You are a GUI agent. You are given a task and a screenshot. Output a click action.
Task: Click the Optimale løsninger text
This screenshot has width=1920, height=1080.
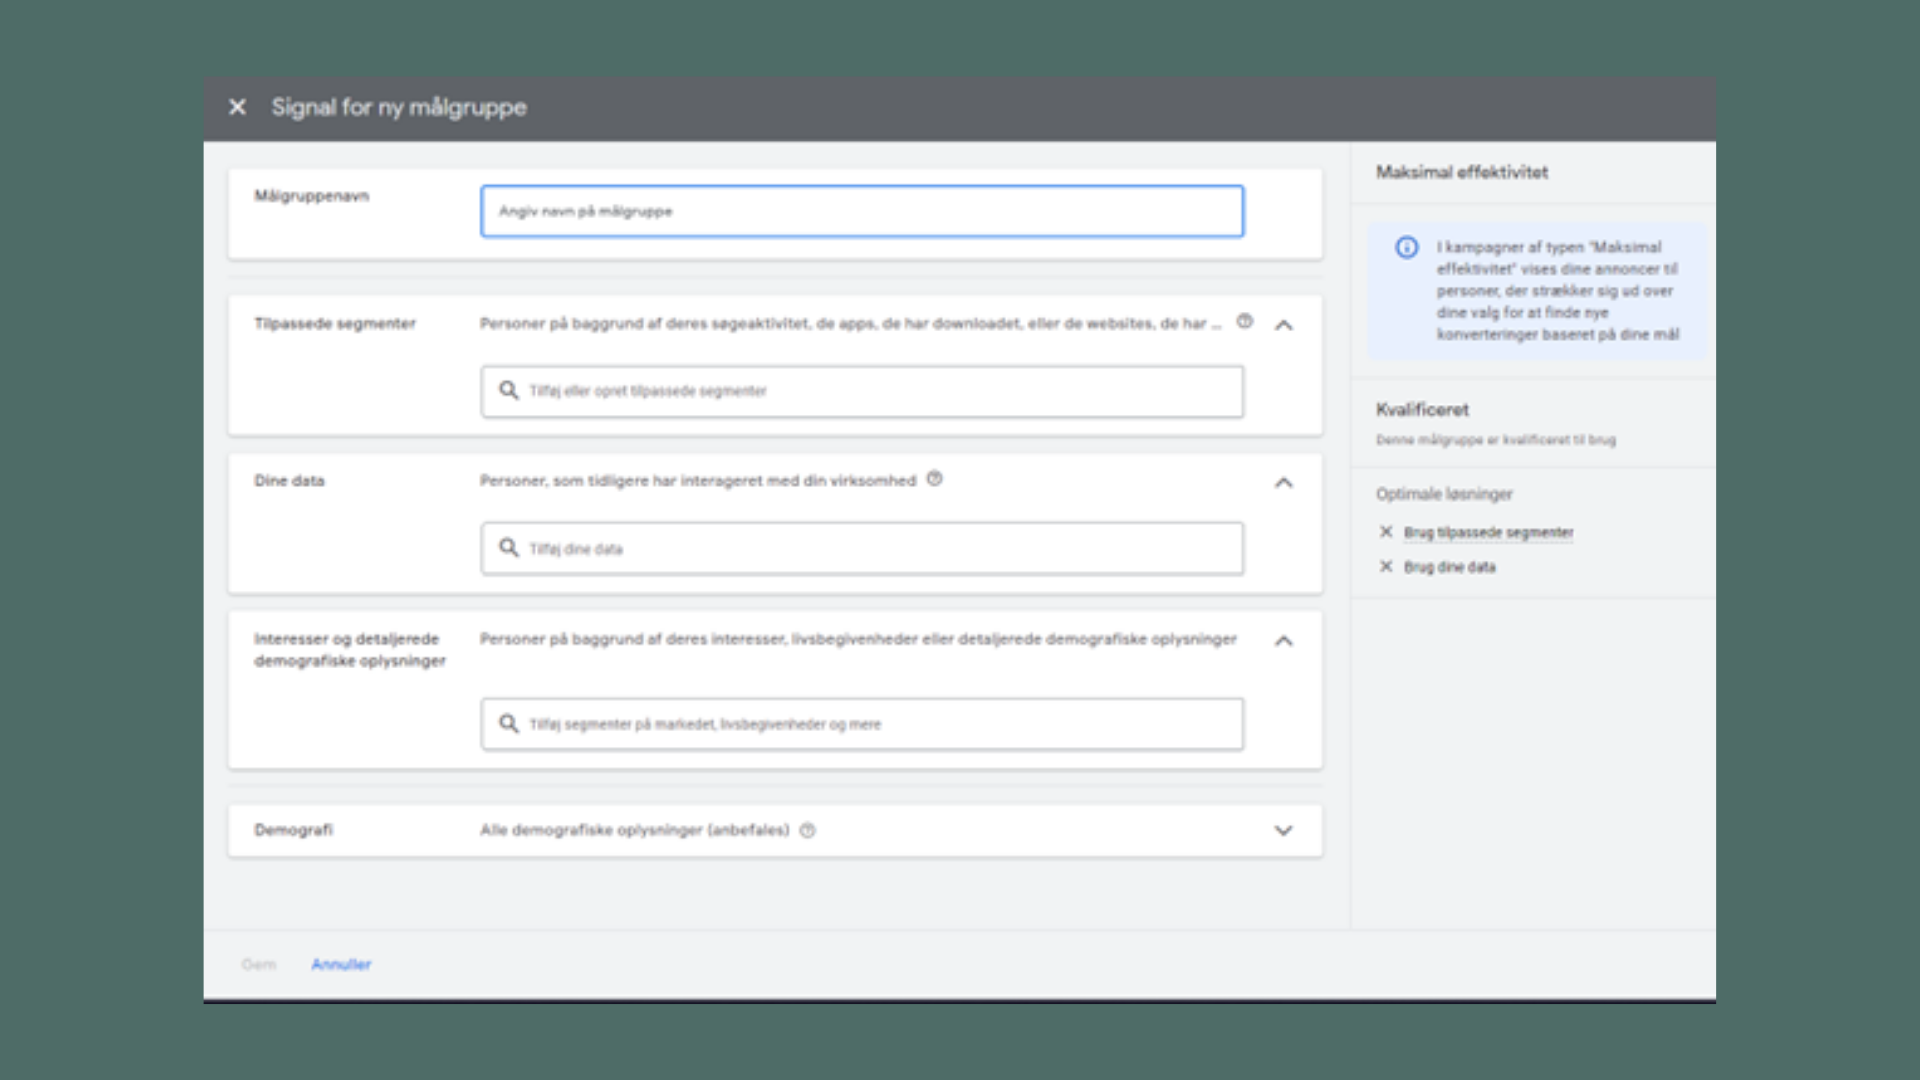[x=1444, y=494]
